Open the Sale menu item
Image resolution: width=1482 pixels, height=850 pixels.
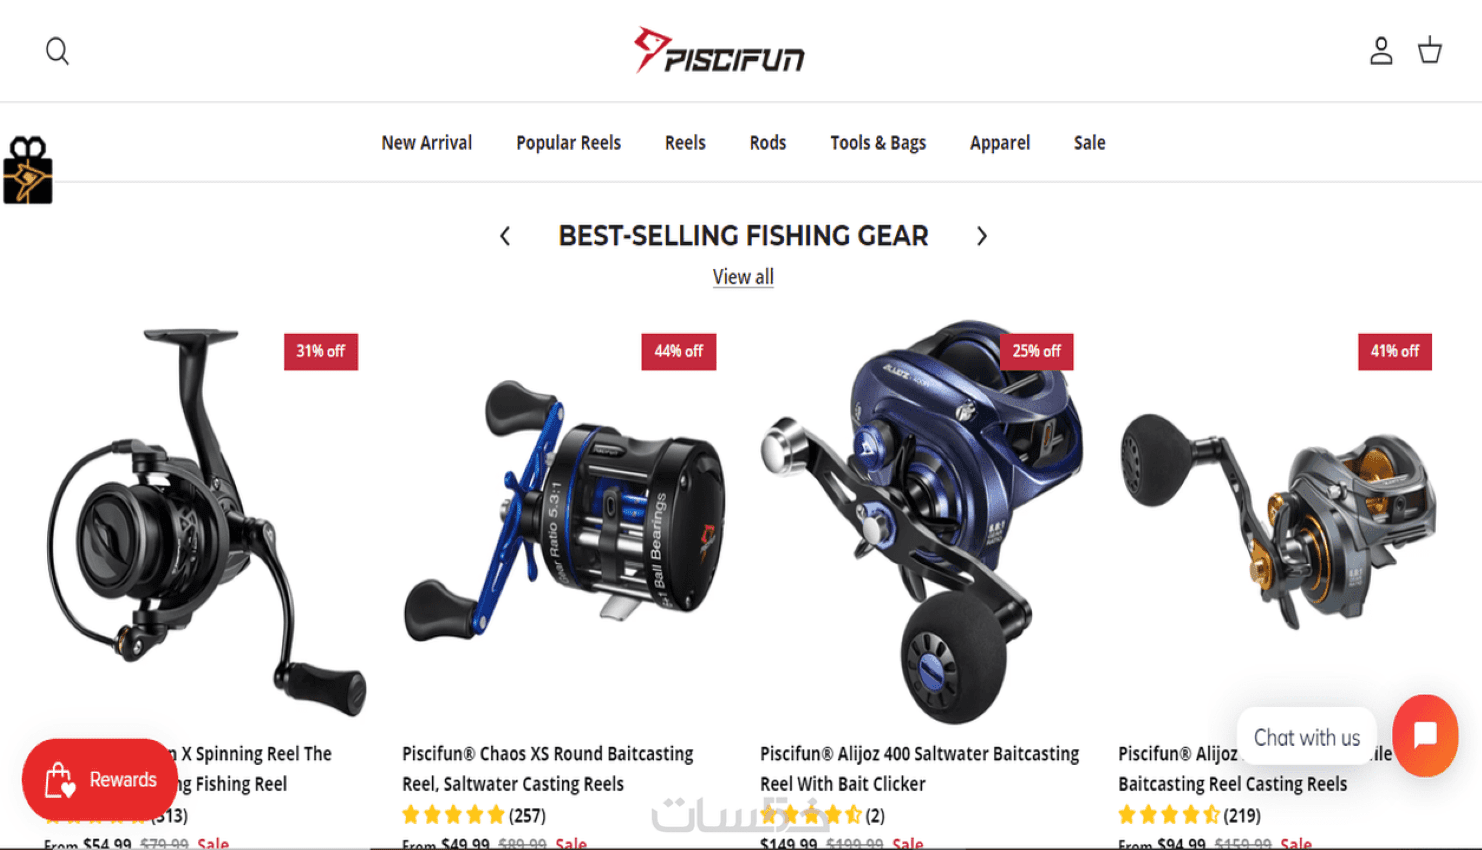pos(1089,143)
